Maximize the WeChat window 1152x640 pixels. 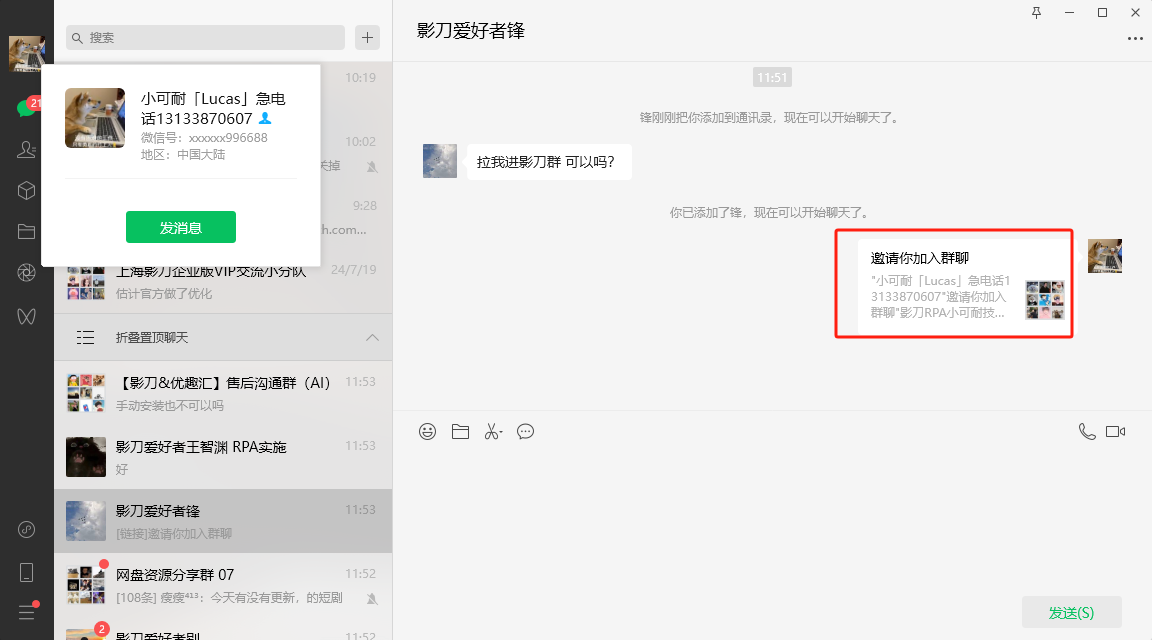click(x=1102, y=12)
